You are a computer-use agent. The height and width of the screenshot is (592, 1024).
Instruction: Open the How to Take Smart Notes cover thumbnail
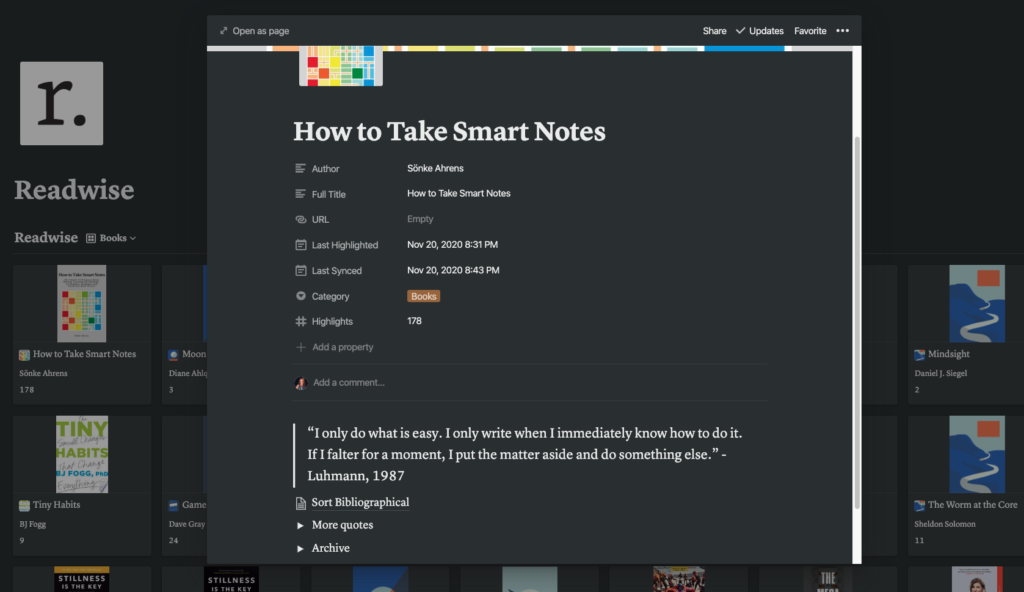tap(82, 304)
